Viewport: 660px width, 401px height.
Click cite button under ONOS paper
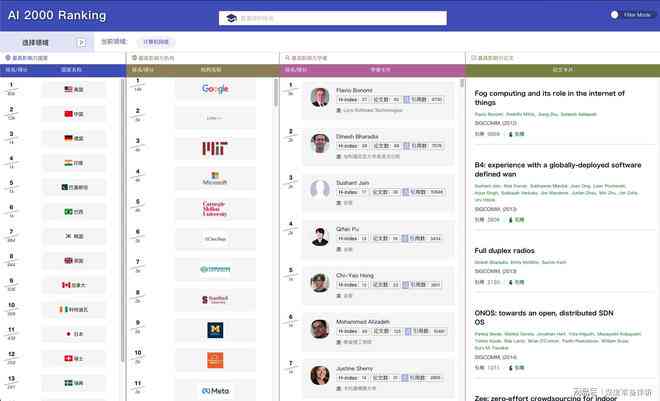coord(516,367)
